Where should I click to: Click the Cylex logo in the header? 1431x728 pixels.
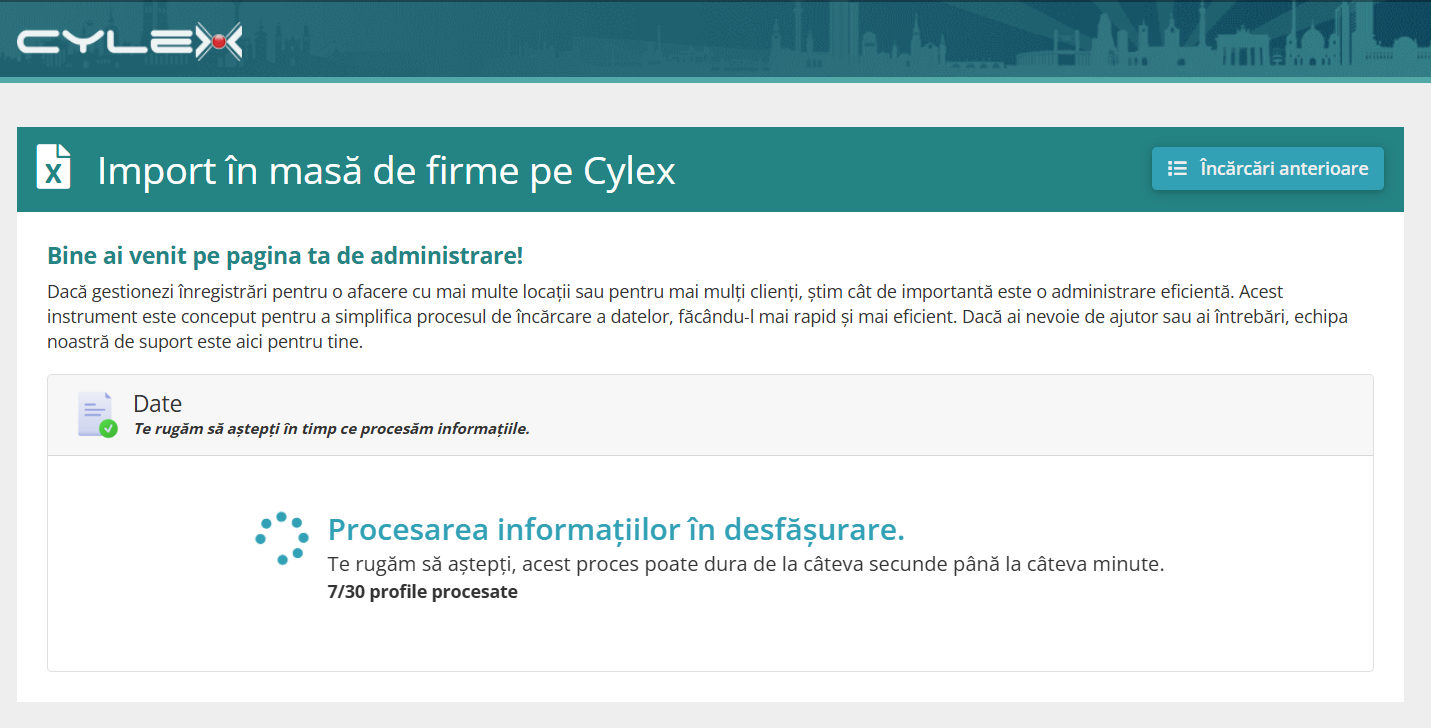point(130,41)
